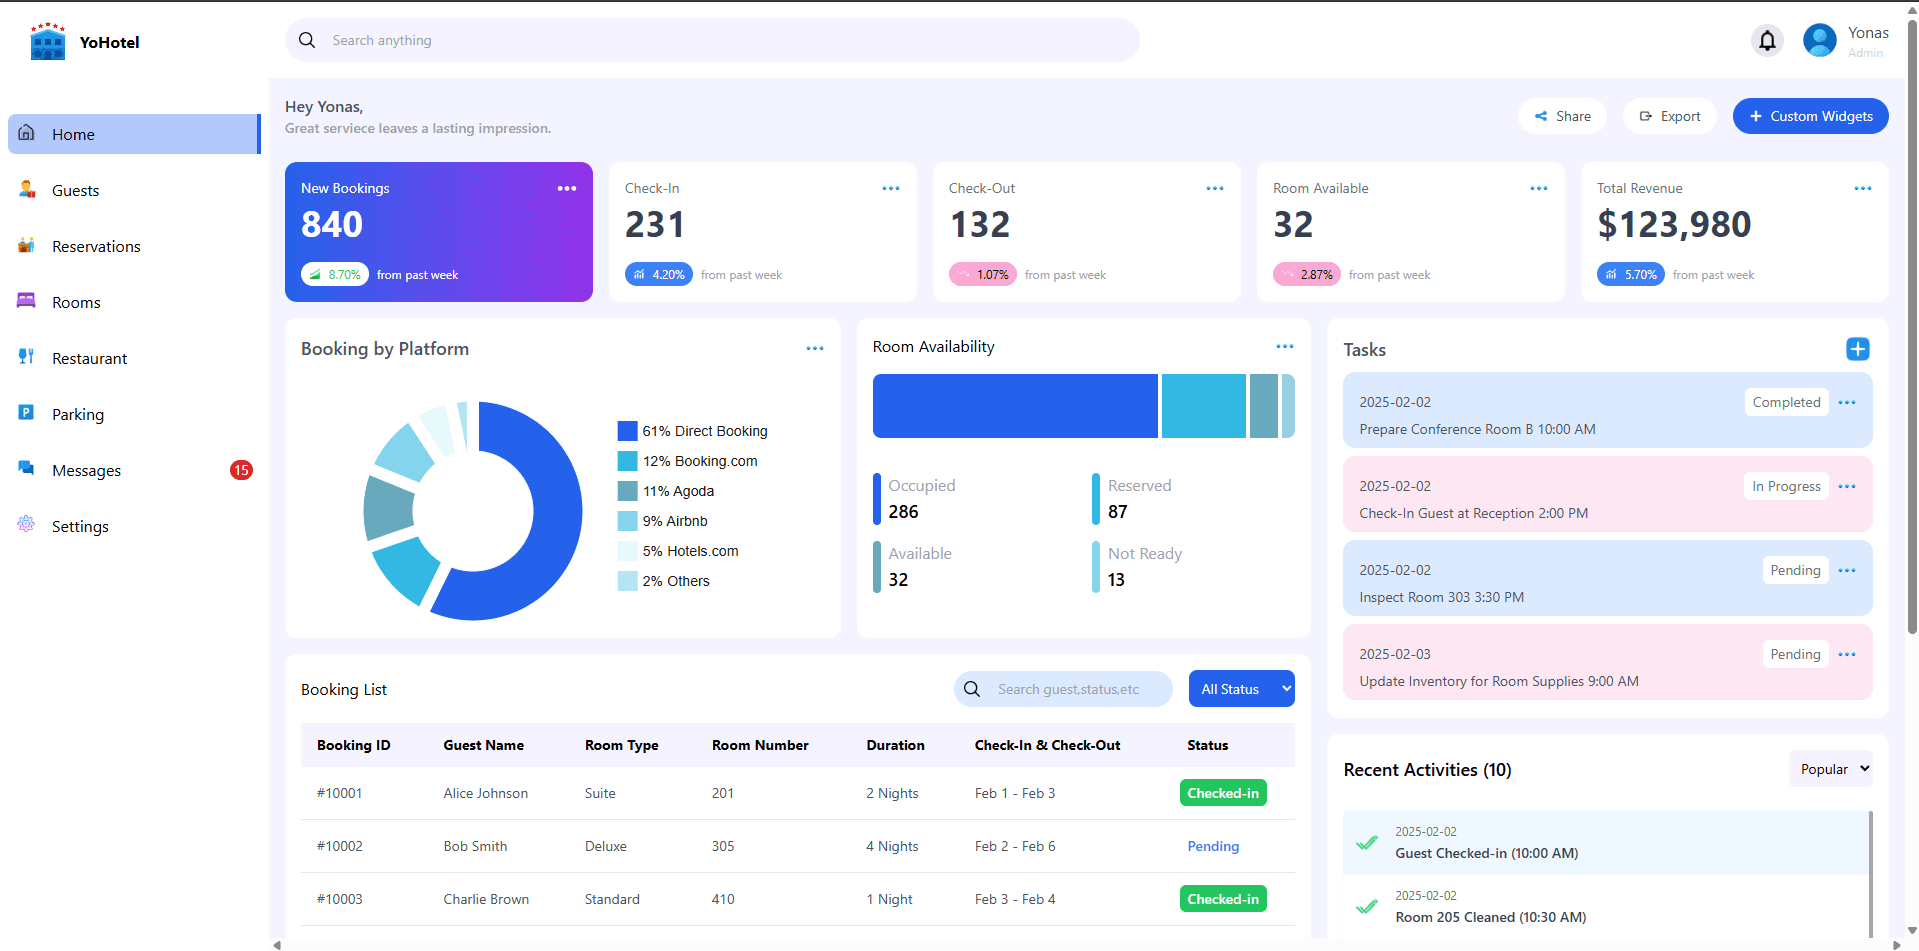
Task: Click the In Progress task status badge
Action: coord(1786,487)
